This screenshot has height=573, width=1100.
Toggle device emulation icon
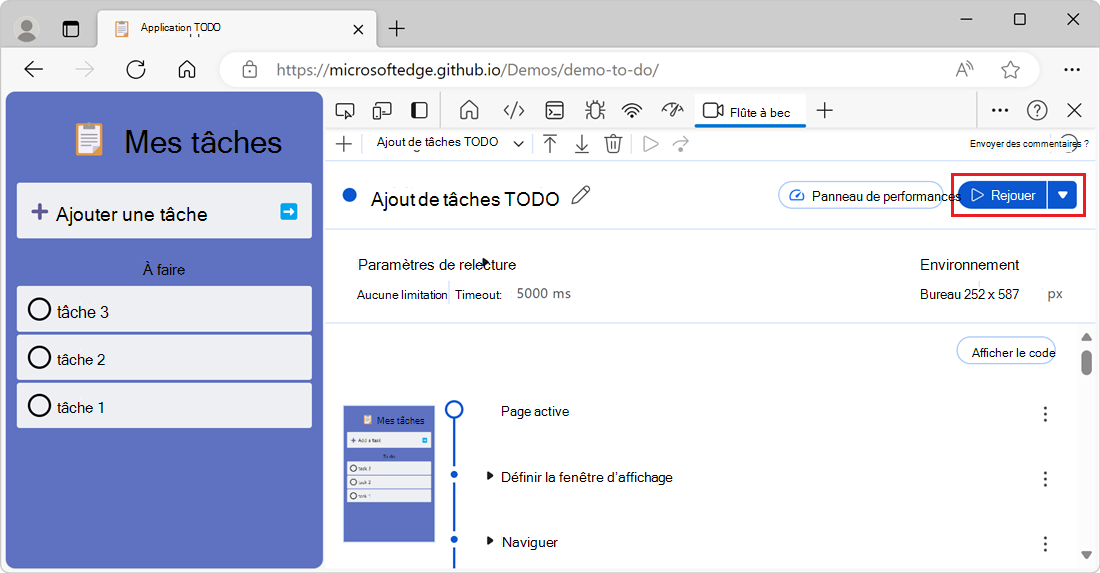(x=382, y=111)
